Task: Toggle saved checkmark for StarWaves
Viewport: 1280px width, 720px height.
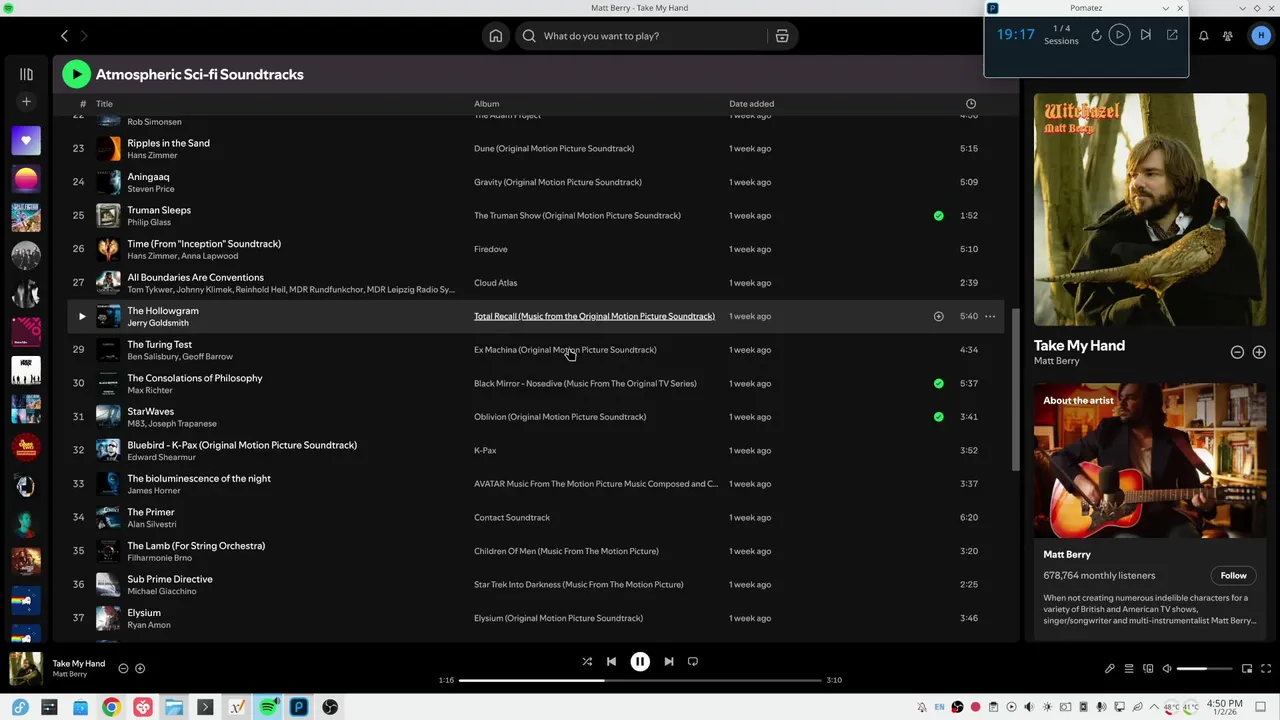Action: 938,417
